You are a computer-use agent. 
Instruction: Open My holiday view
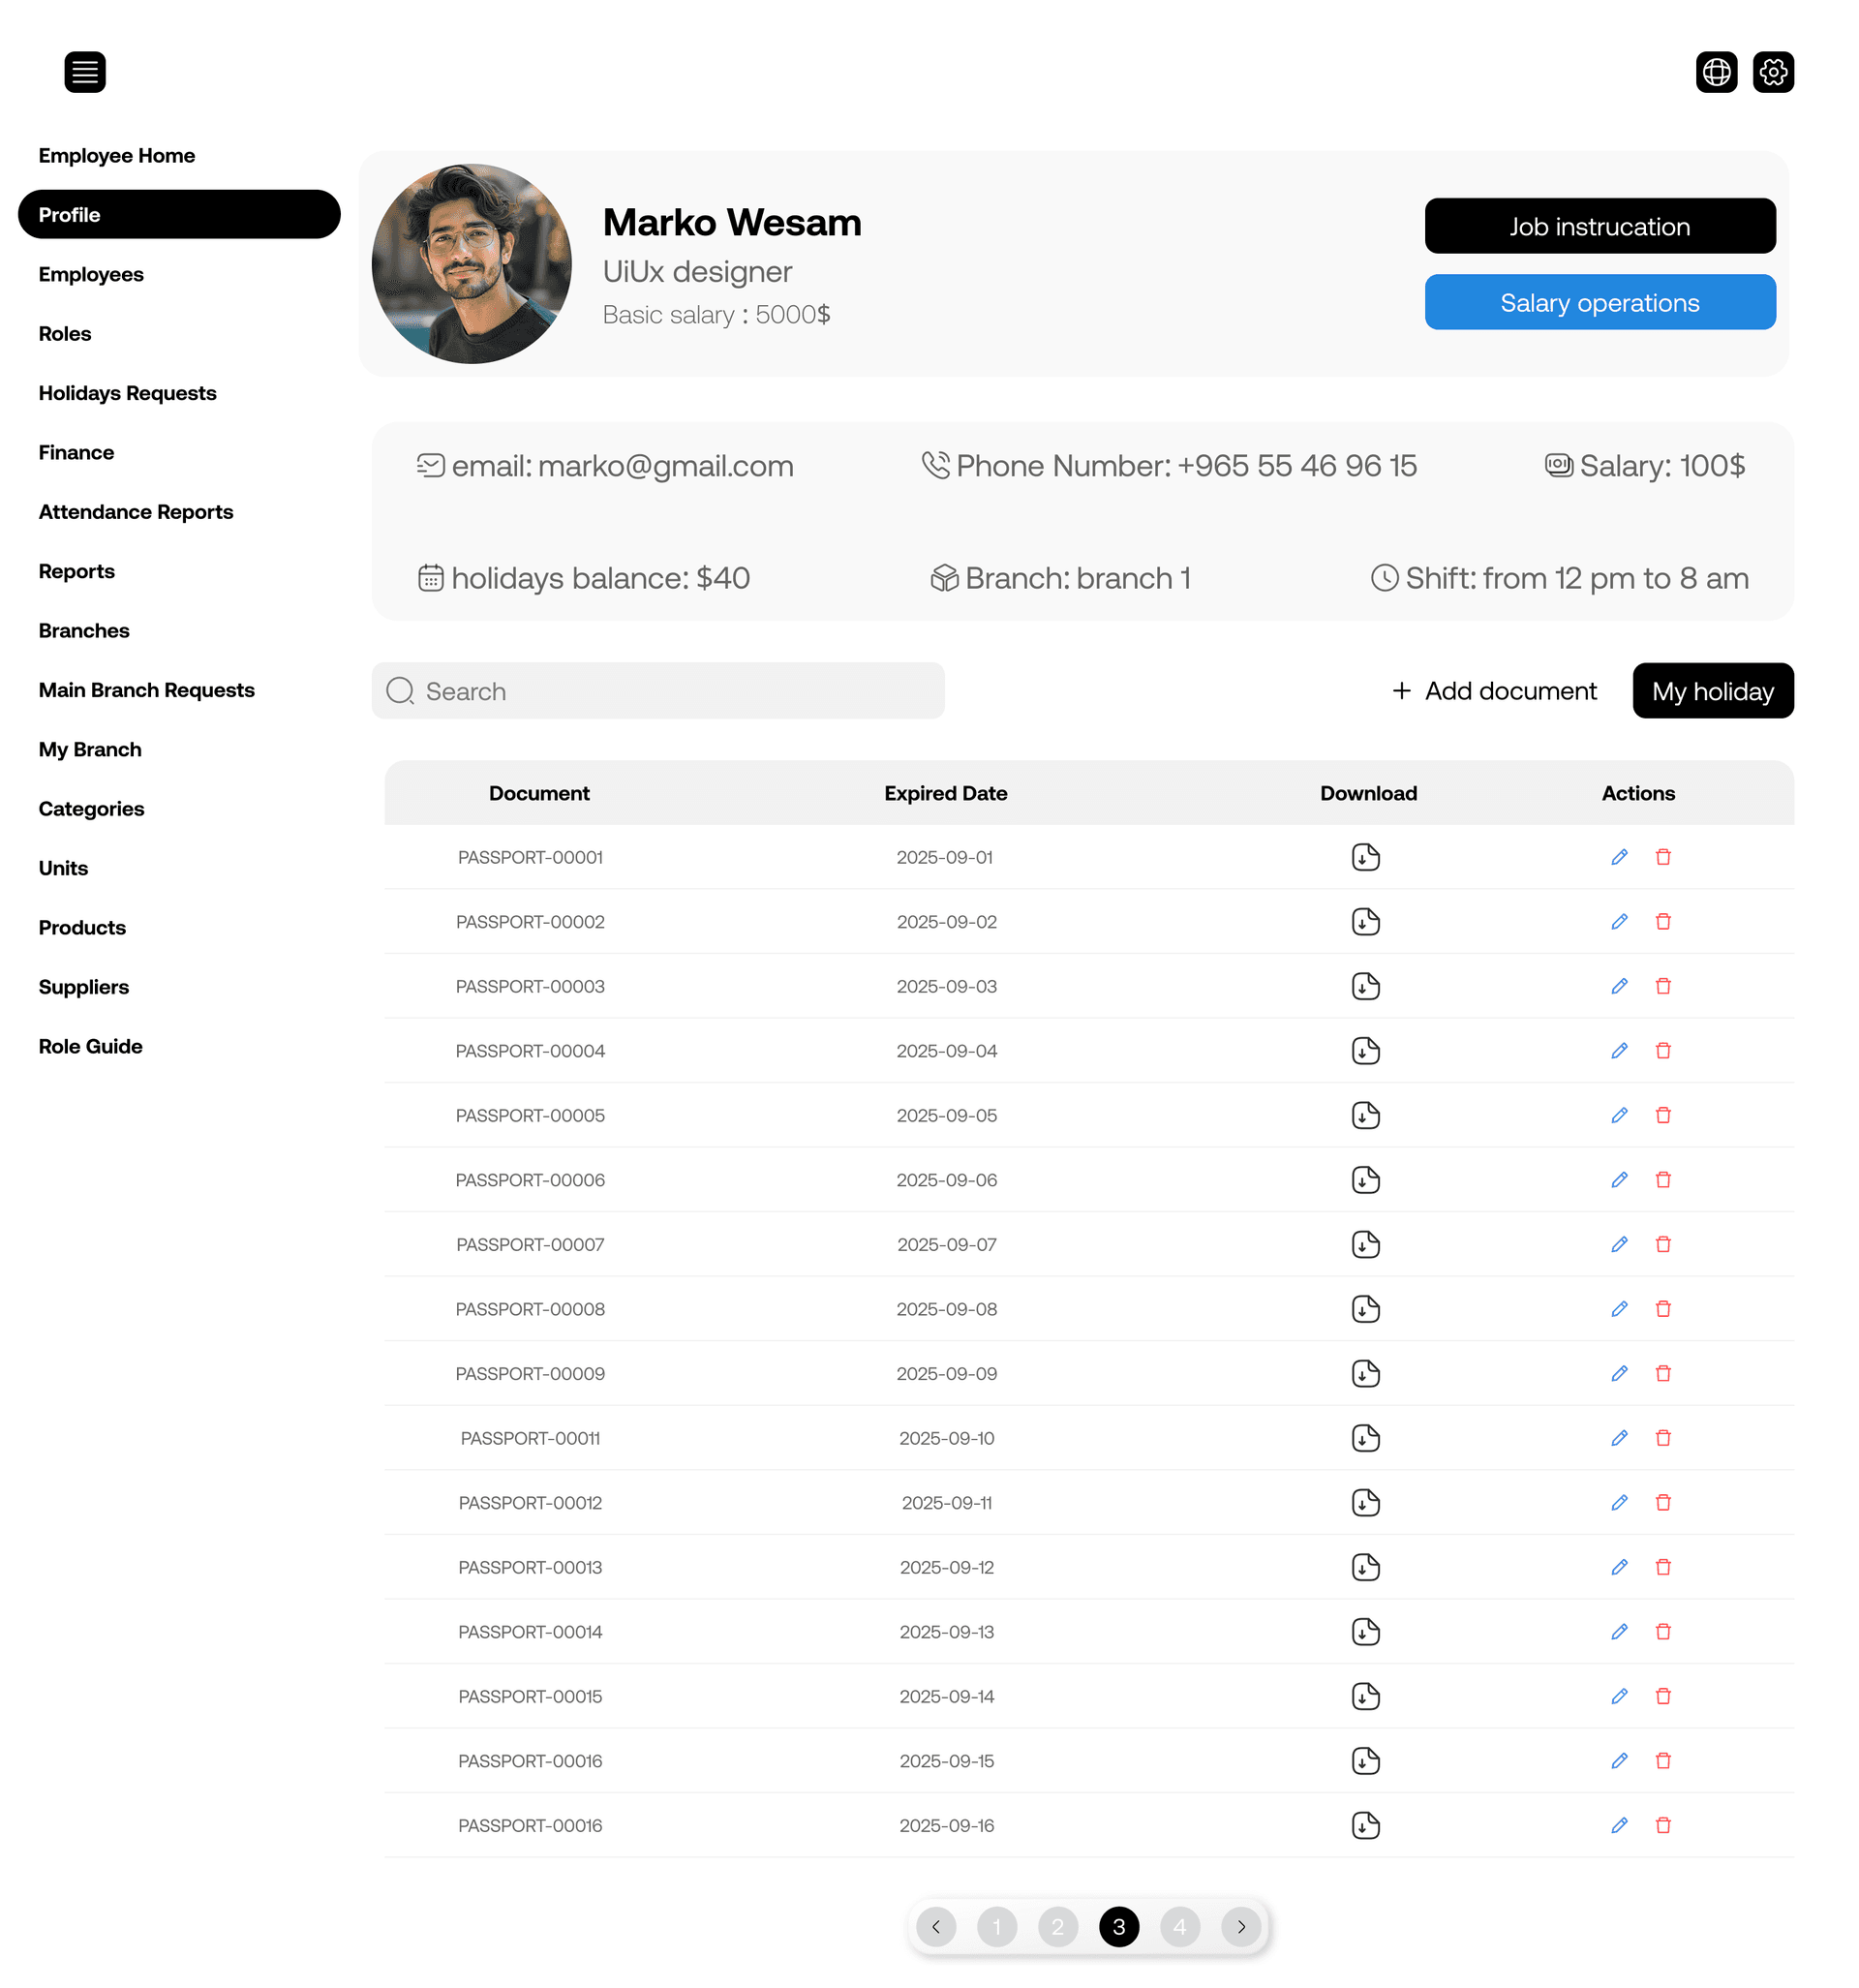point(1712,690)
